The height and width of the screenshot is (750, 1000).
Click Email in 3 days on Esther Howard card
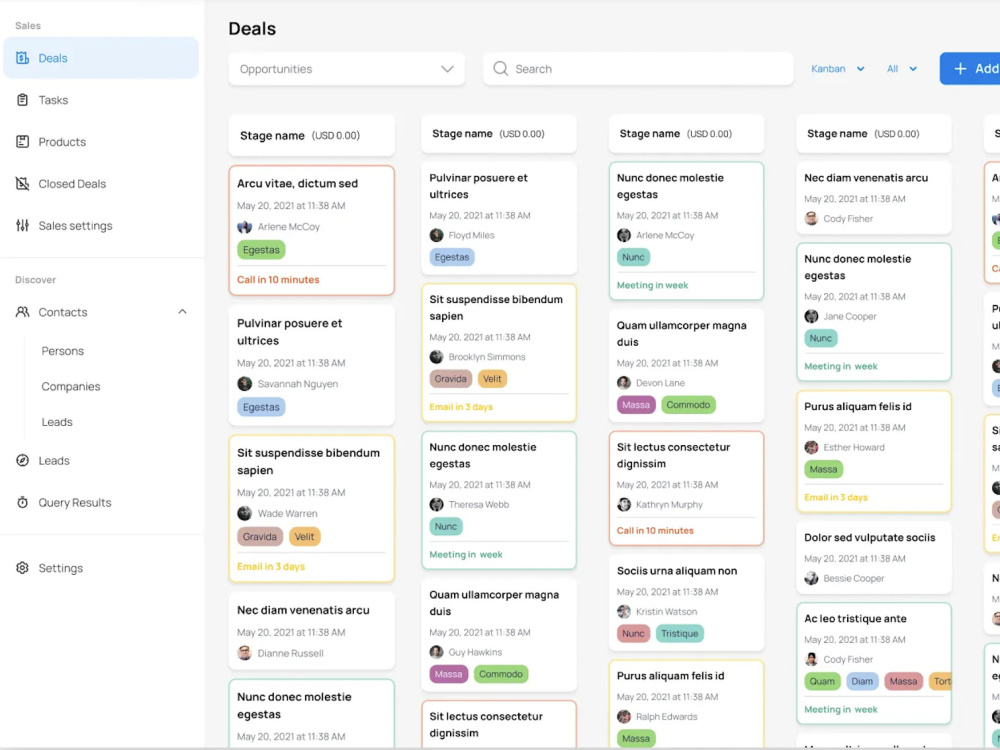(x=835, y=497)
